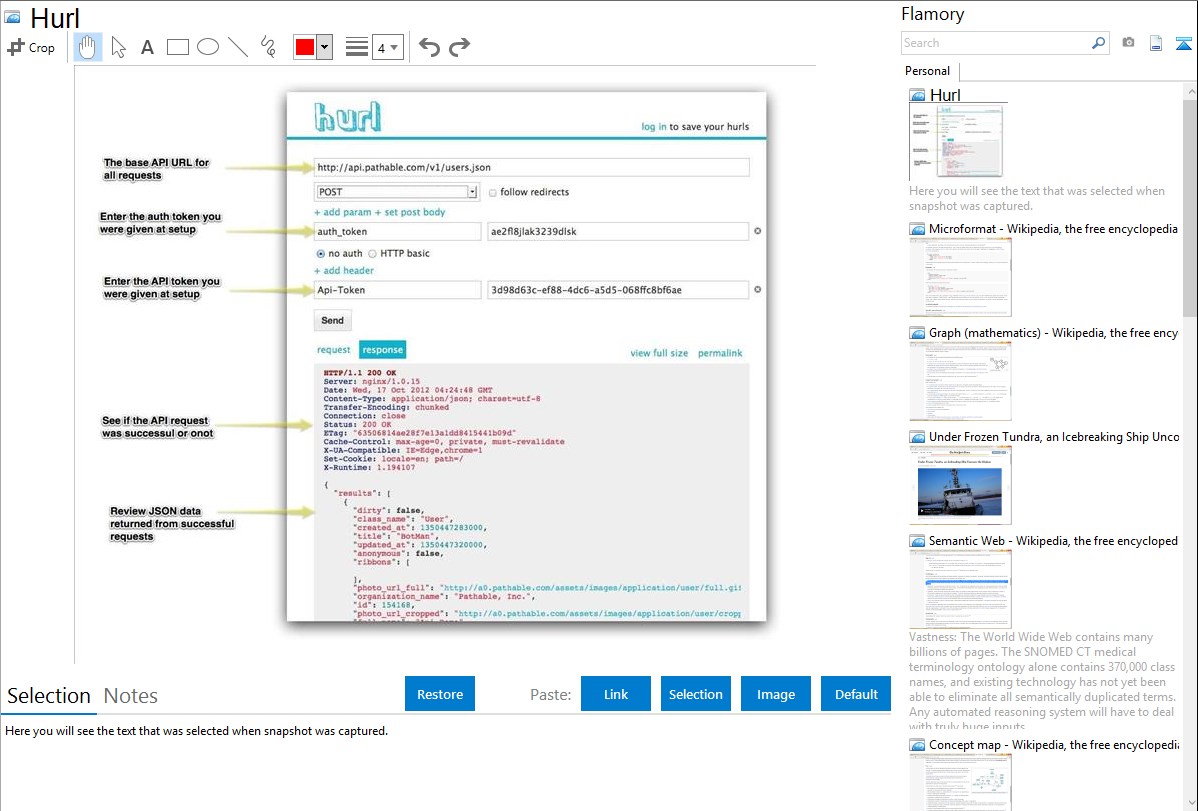Click the hurl logo in snapshot
Viewport: 1198px width, 811px height.
tap(348, 118)
